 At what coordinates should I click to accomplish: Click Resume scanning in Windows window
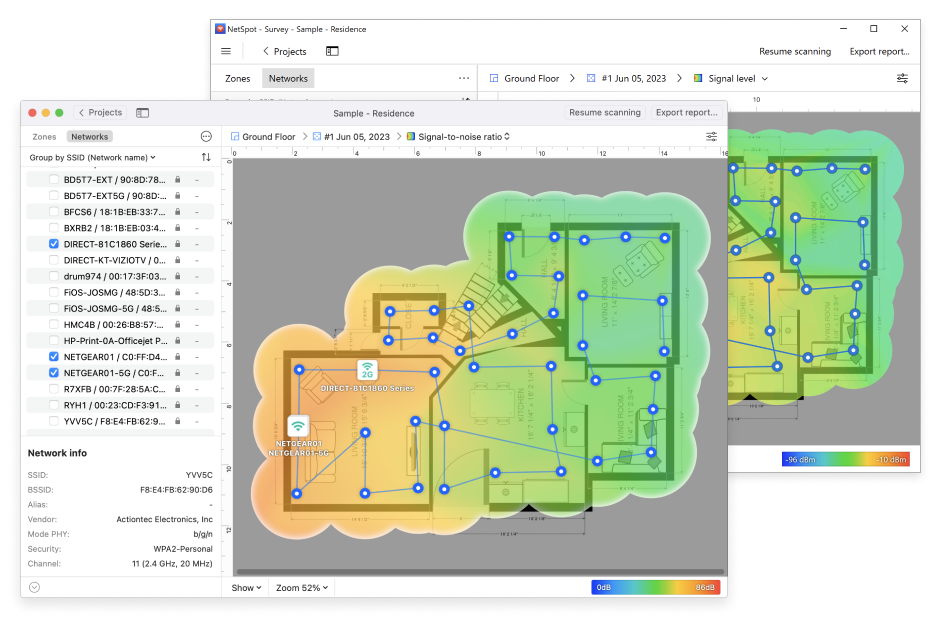click(795, 52)
